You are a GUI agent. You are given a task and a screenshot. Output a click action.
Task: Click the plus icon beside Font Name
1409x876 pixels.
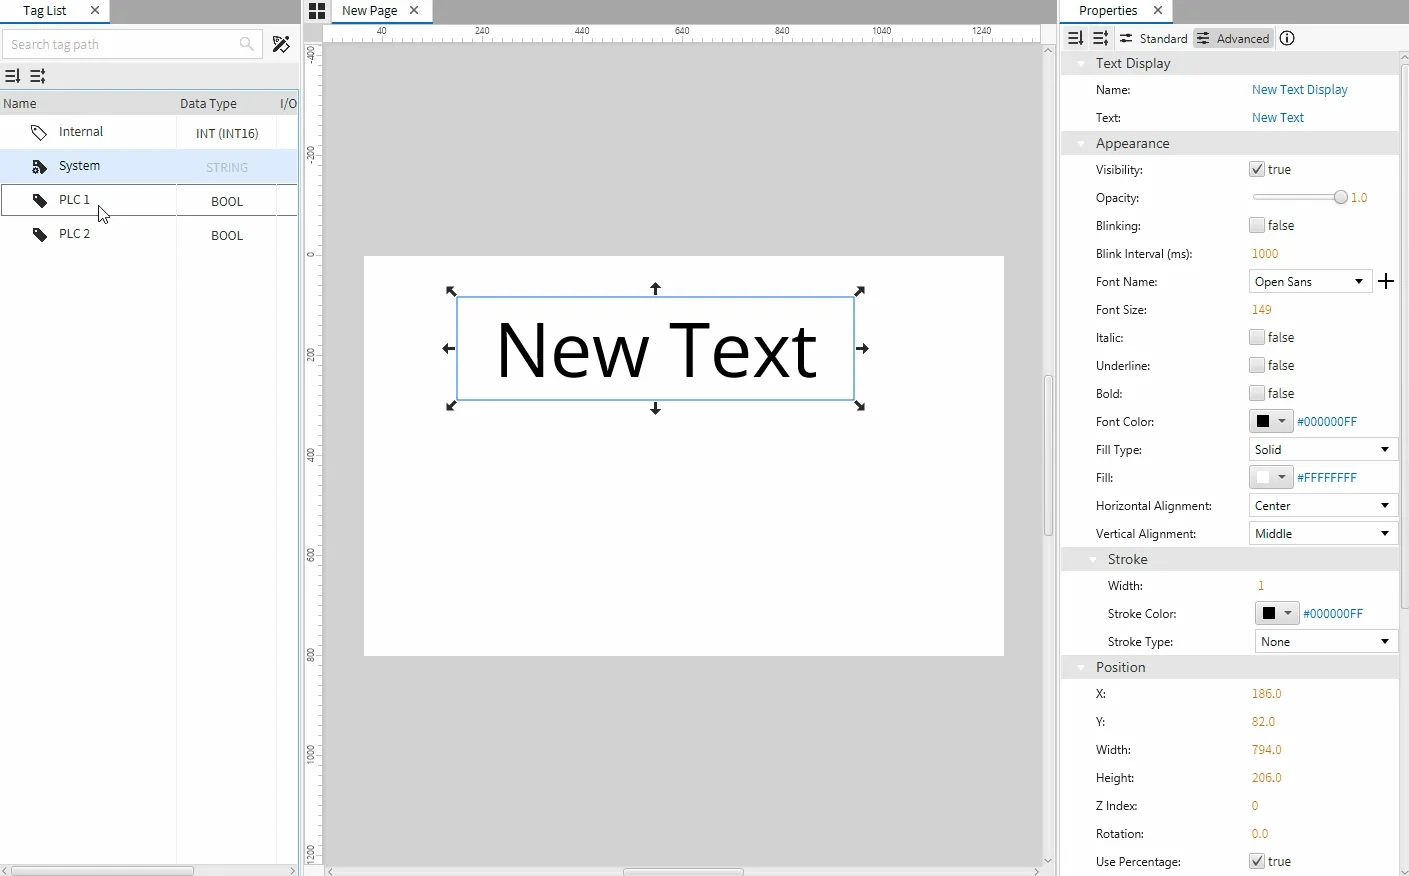1386,282
